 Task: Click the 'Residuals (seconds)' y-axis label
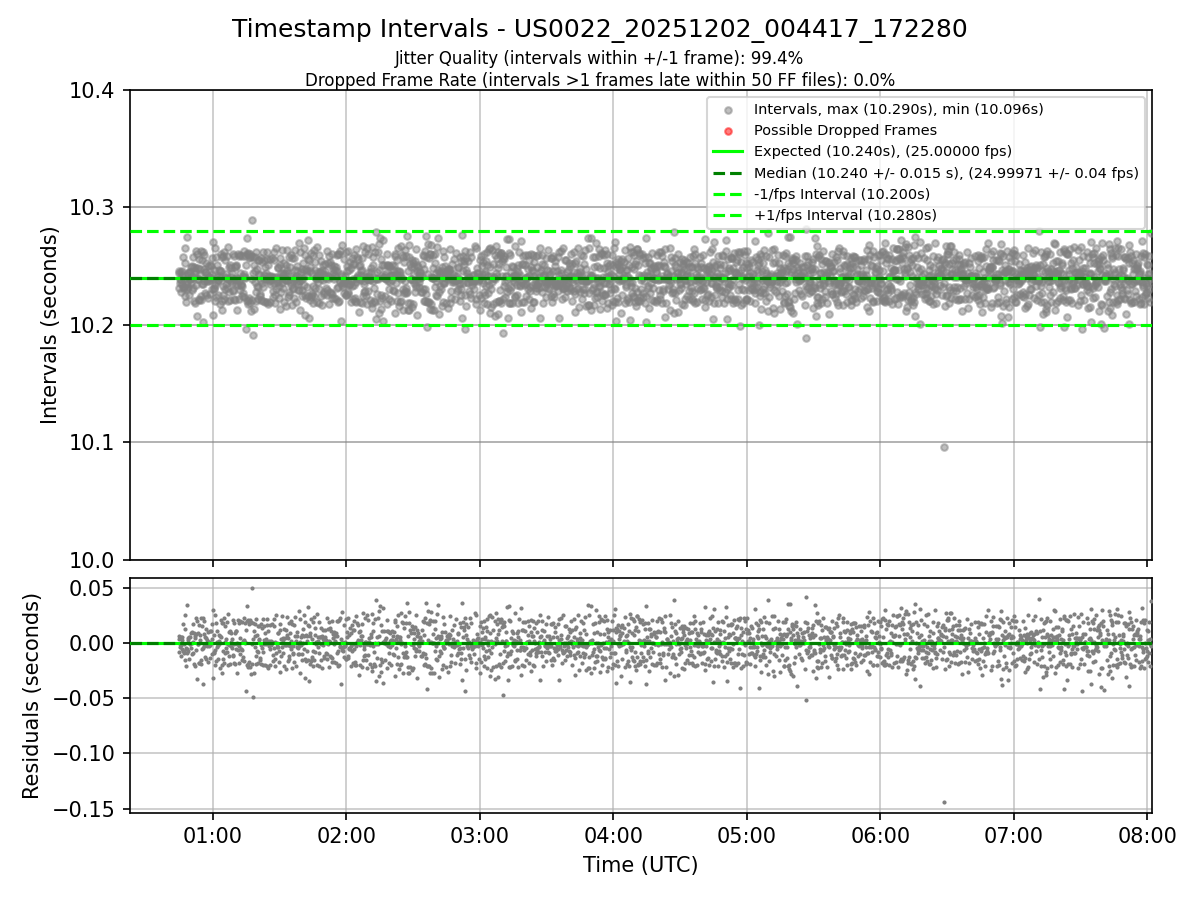[32, 696]
